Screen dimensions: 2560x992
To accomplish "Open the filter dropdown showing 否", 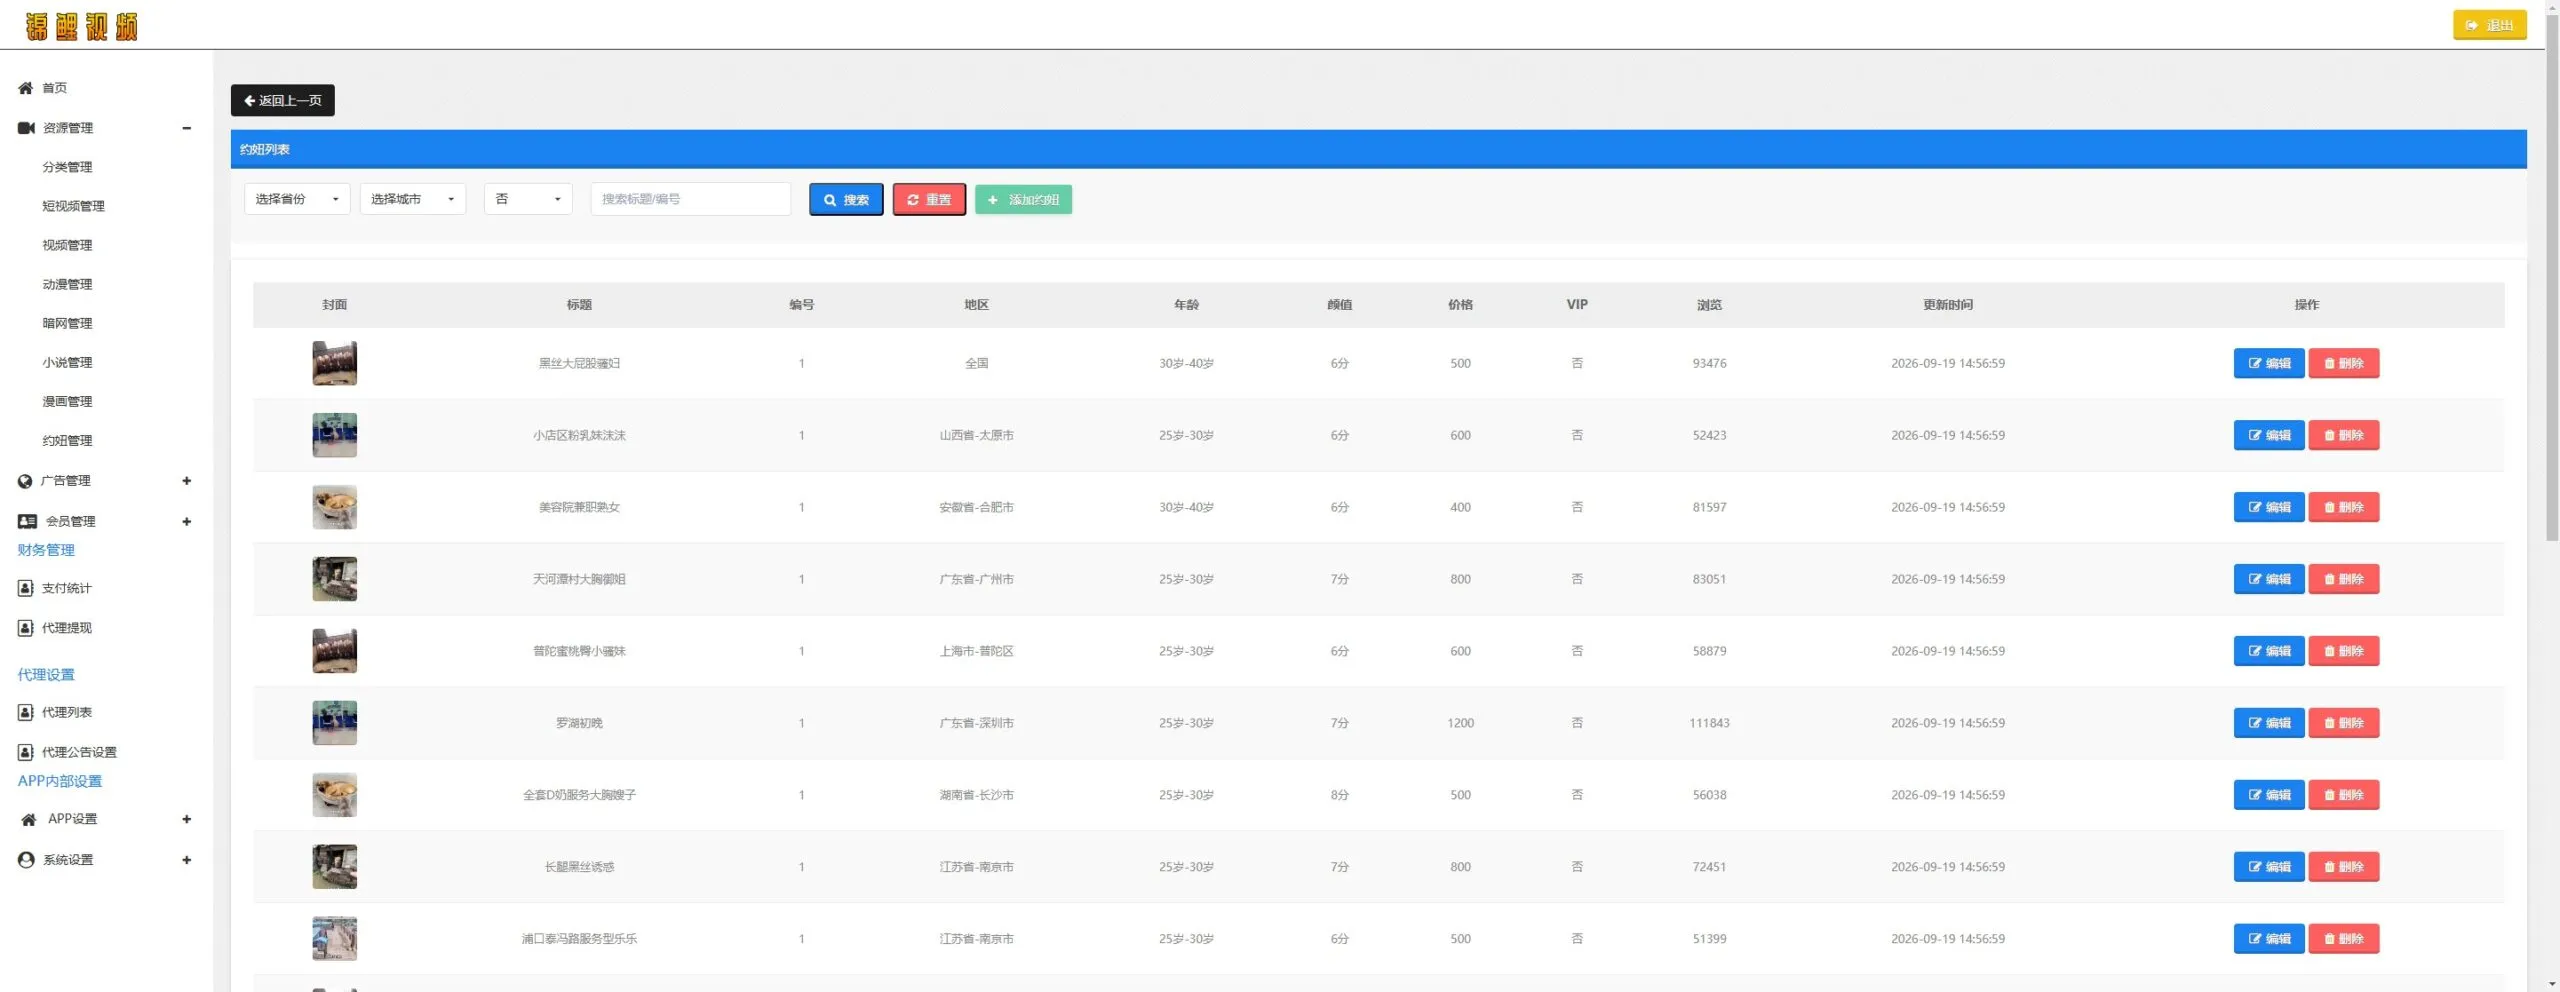I will pyautogui.click(x=528, y=199).
